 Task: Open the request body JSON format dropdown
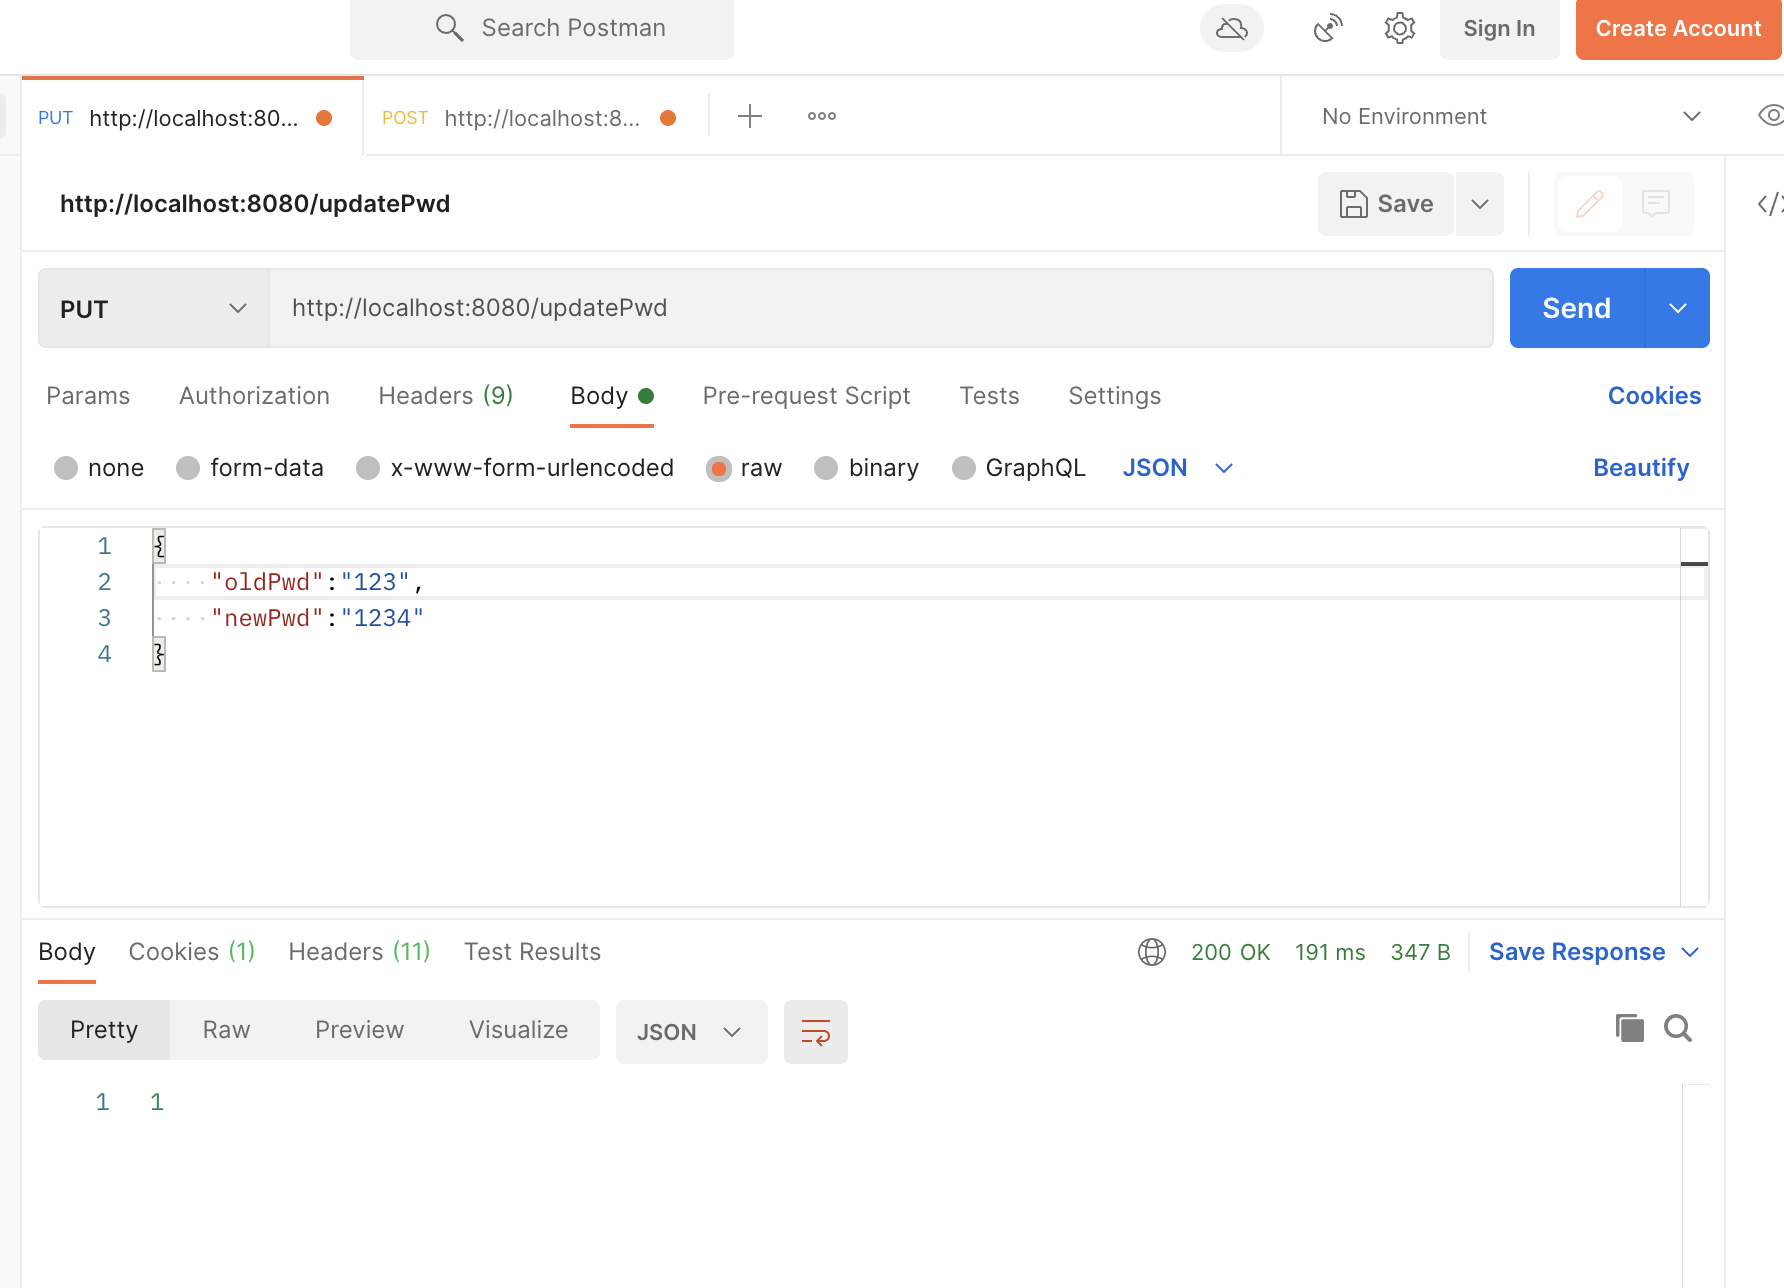(1178, 468)
